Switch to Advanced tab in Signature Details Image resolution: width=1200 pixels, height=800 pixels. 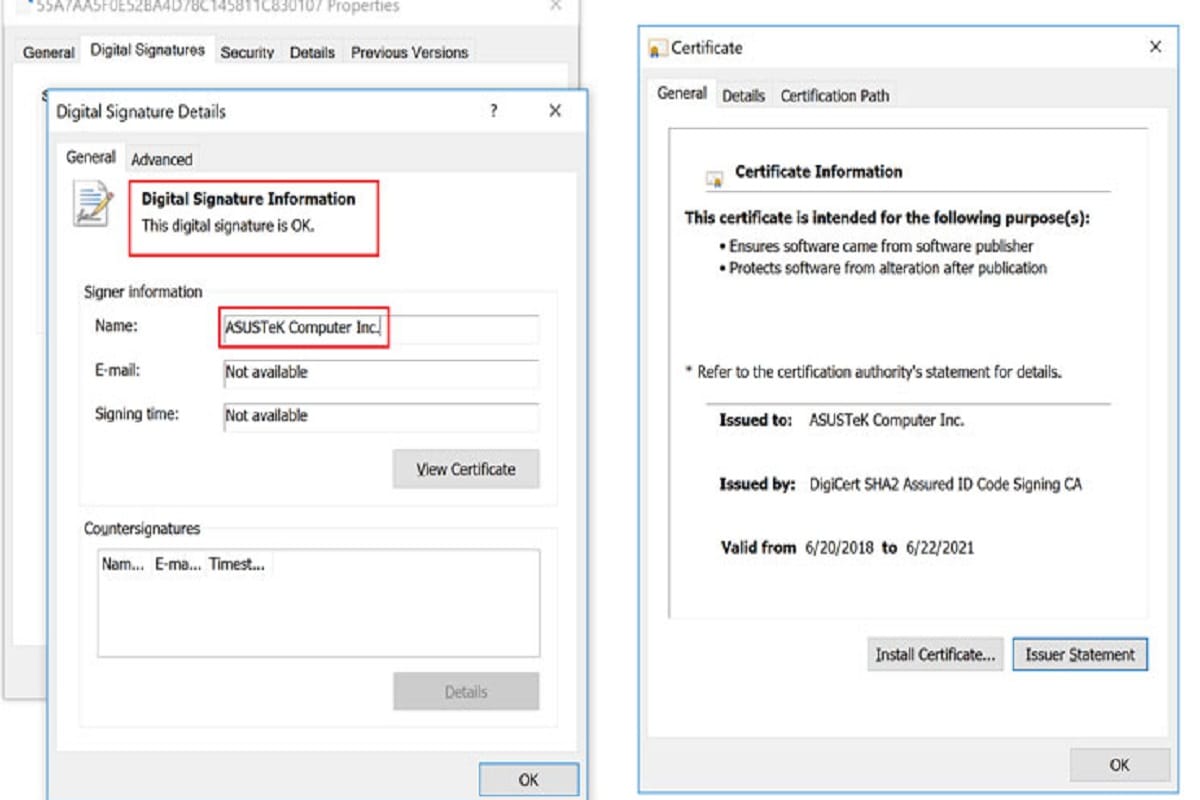tap(161, 159)
